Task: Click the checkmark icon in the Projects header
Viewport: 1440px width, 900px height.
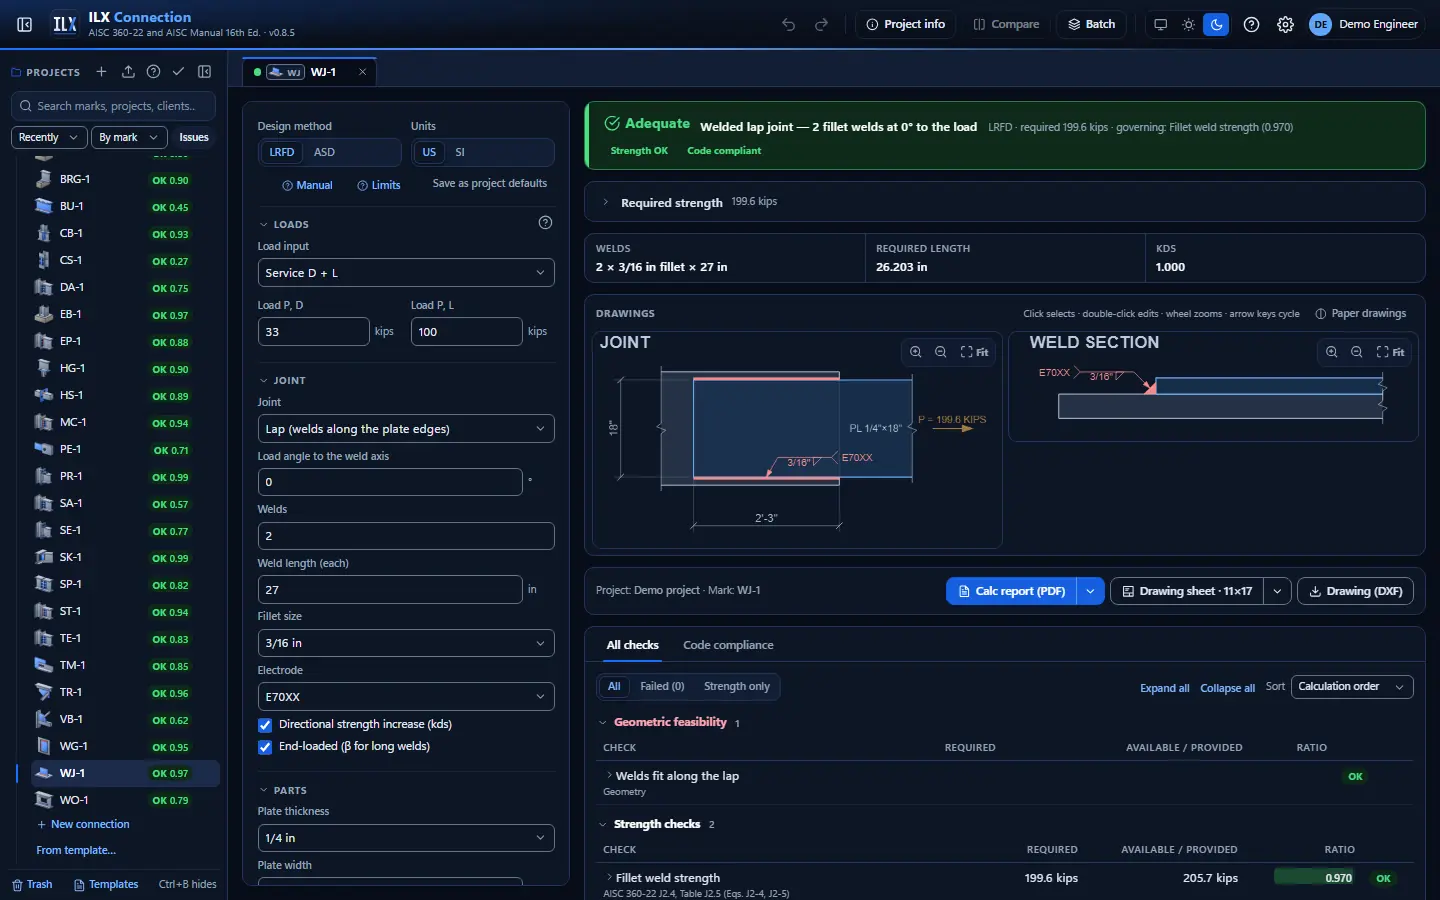Action: pyautogui.click(x=178, y=72)
